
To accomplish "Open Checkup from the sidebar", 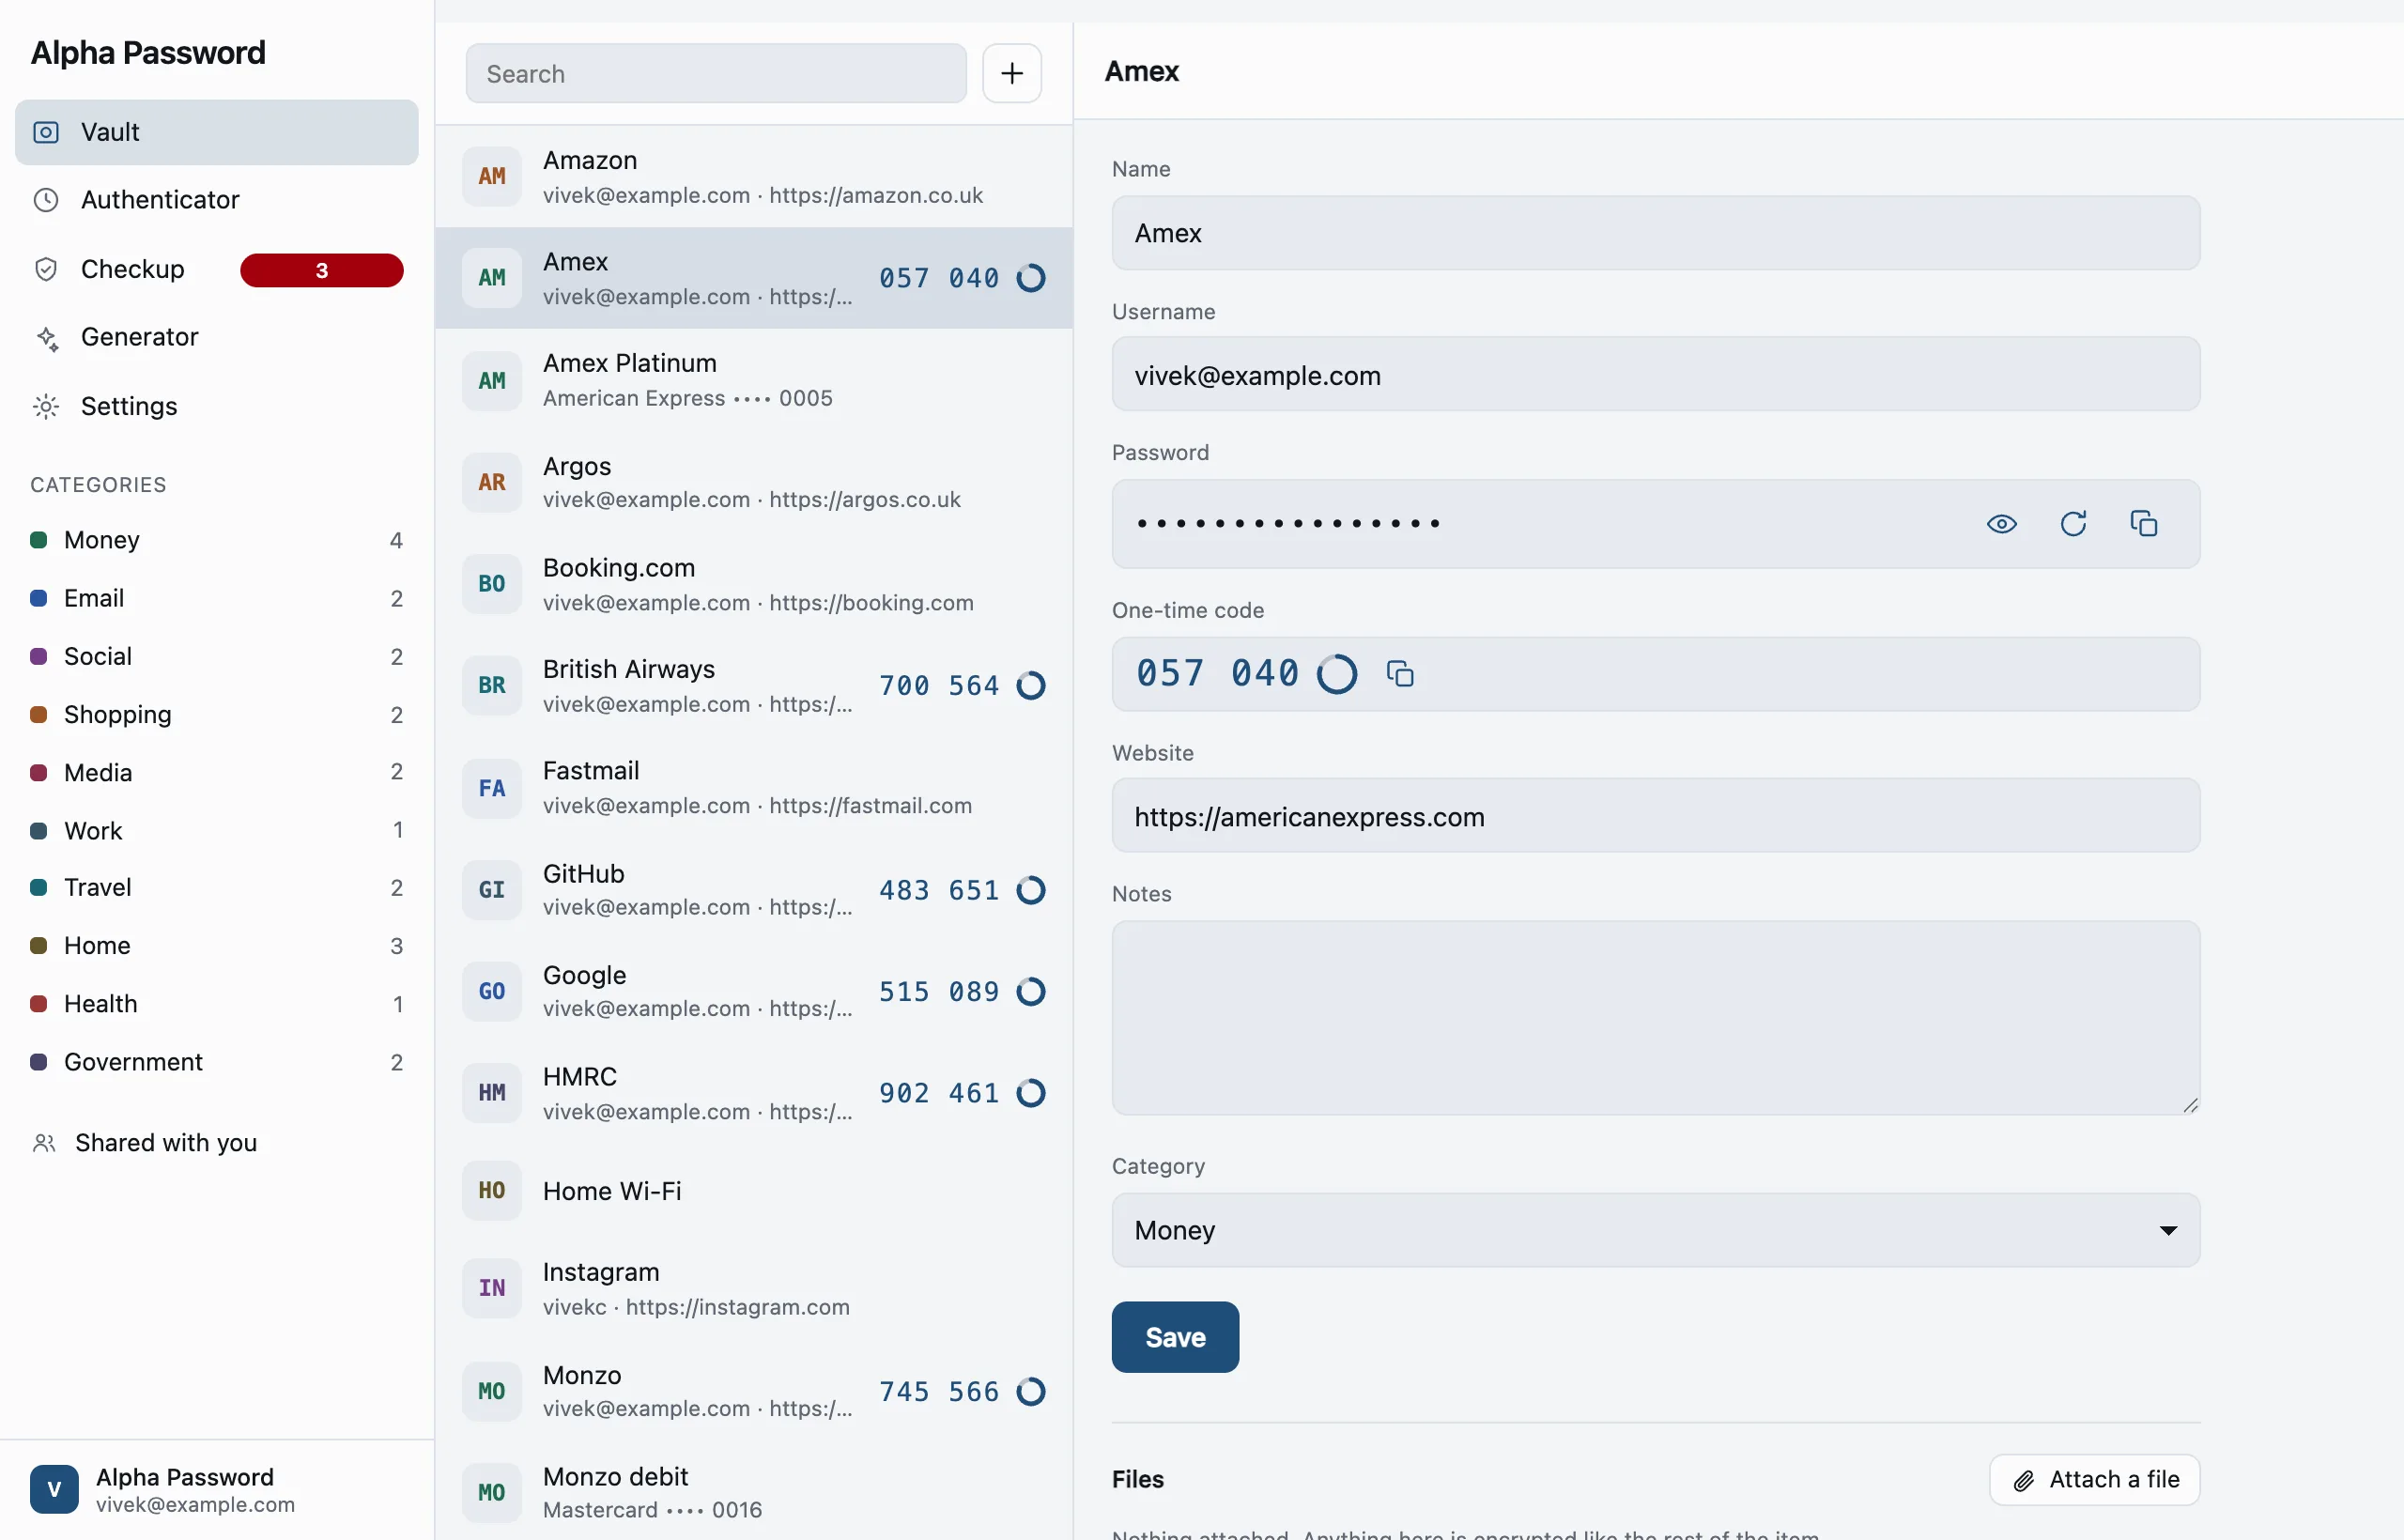I will pyautogui.click(x=216, y=269).
